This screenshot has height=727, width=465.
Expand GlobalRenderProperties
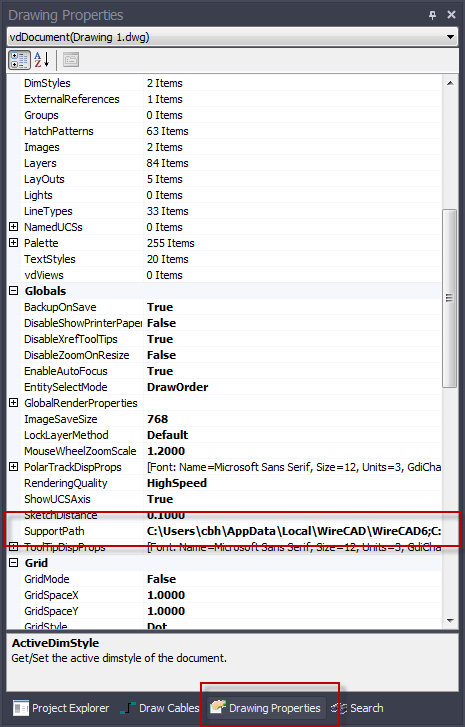coord(14,402)
